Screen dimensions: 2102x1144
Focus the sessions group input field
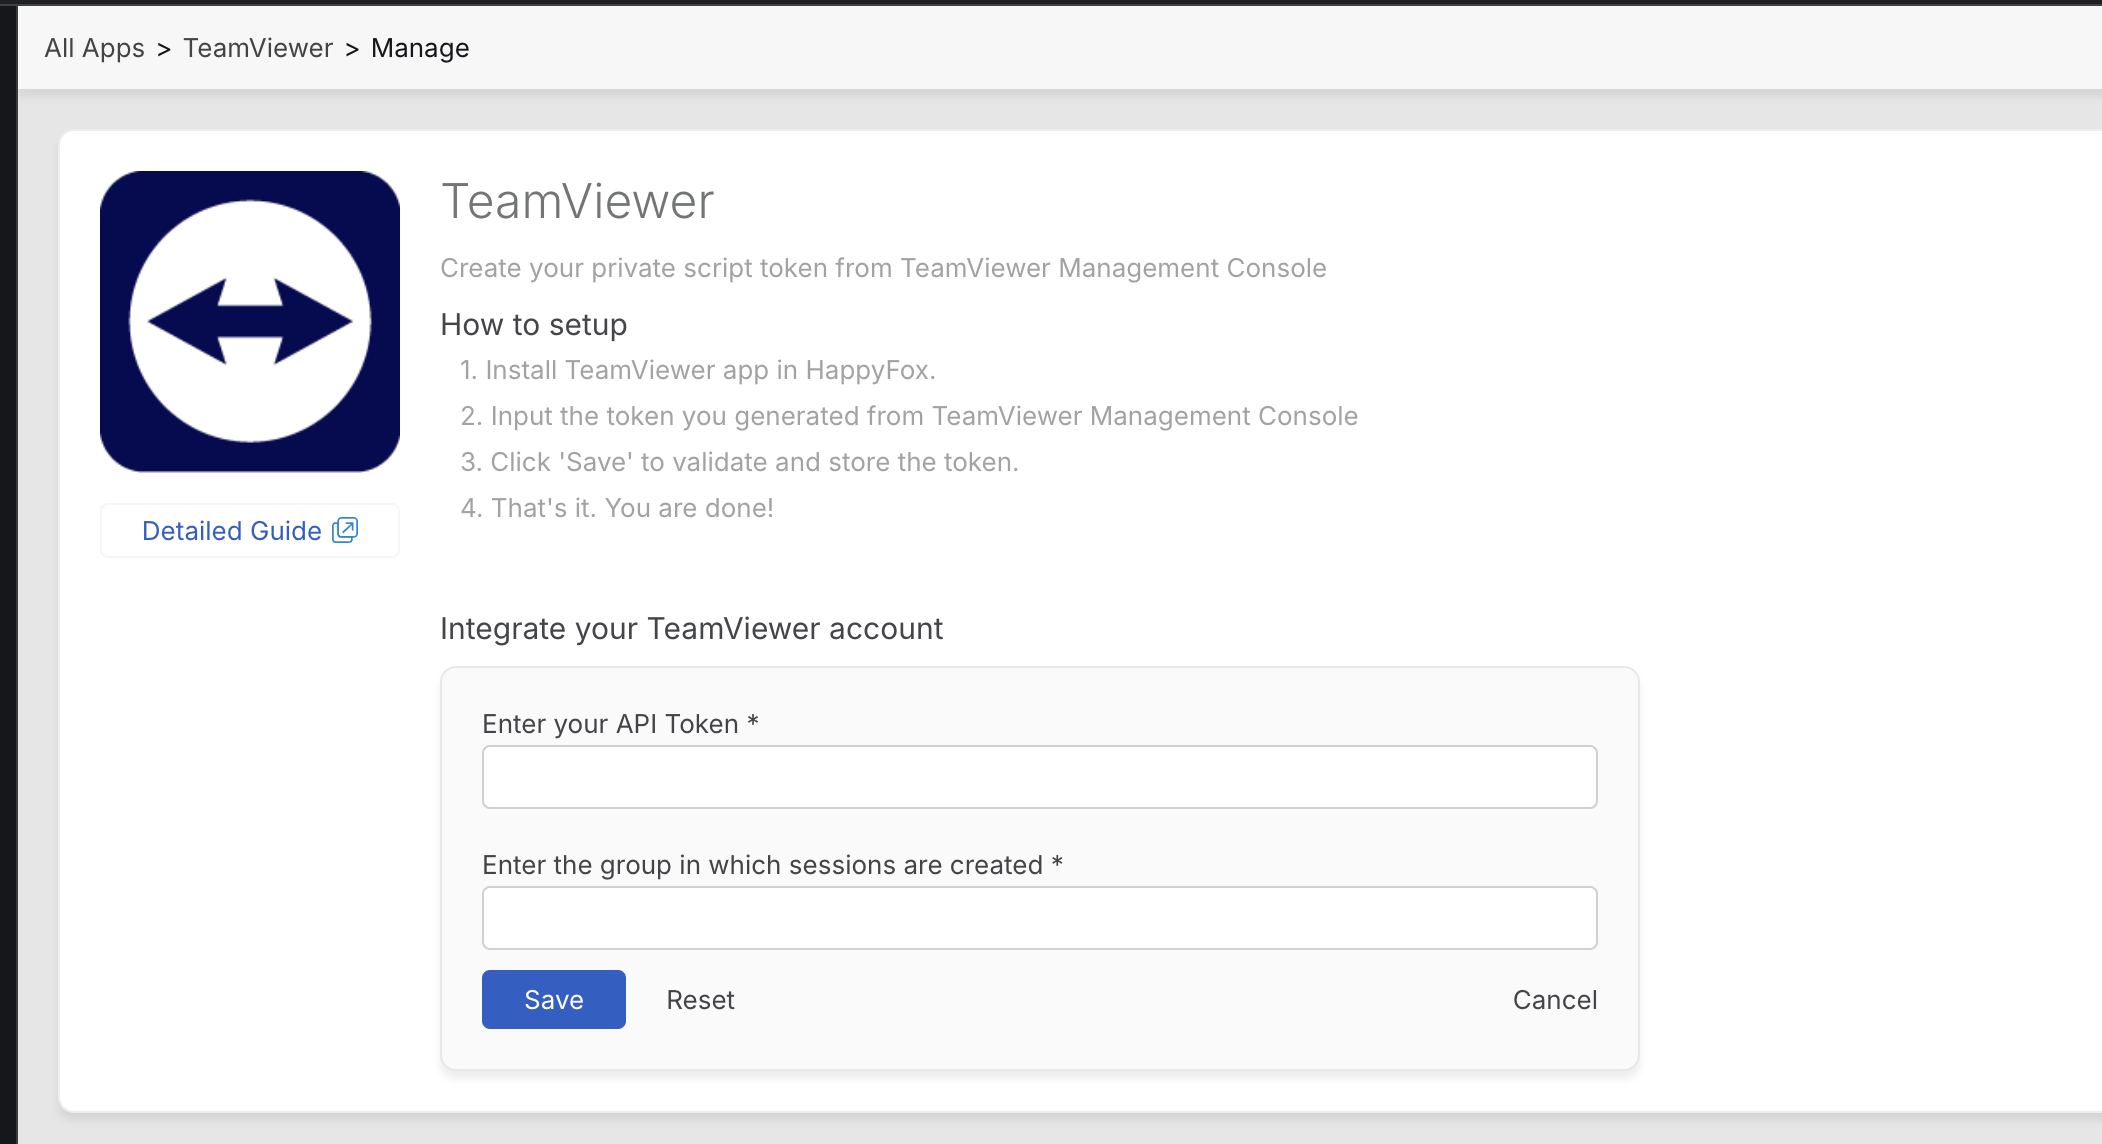tap(1040, 918)
